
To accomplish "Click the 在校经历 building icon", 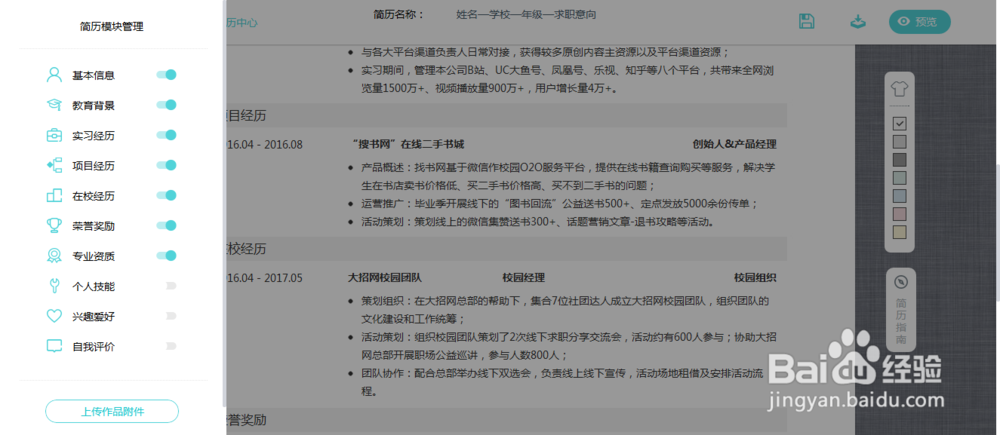I will [x=54, y=196].
